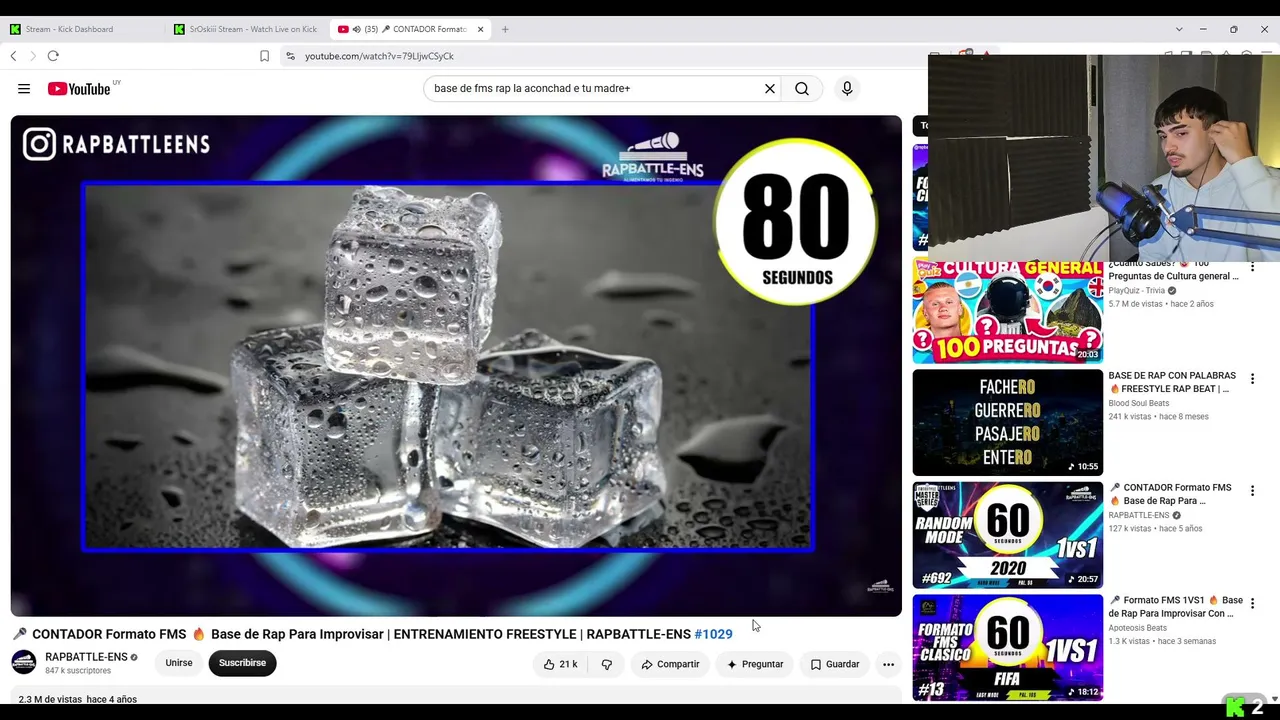Close the CONTADOR Formato YouTube tab
The image size is (1280, 720).
point(480,29)
